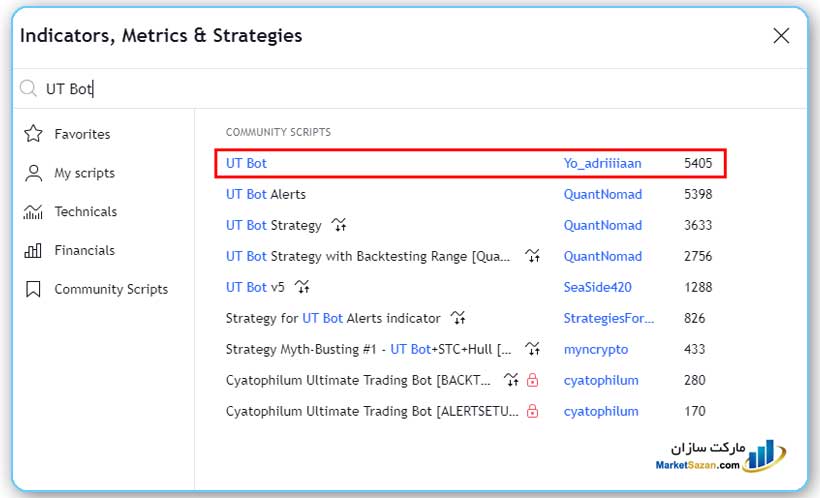Choose UT Bot Strategy with Backtesting Range
Screen dimensions: 820x498
point(368,256)
